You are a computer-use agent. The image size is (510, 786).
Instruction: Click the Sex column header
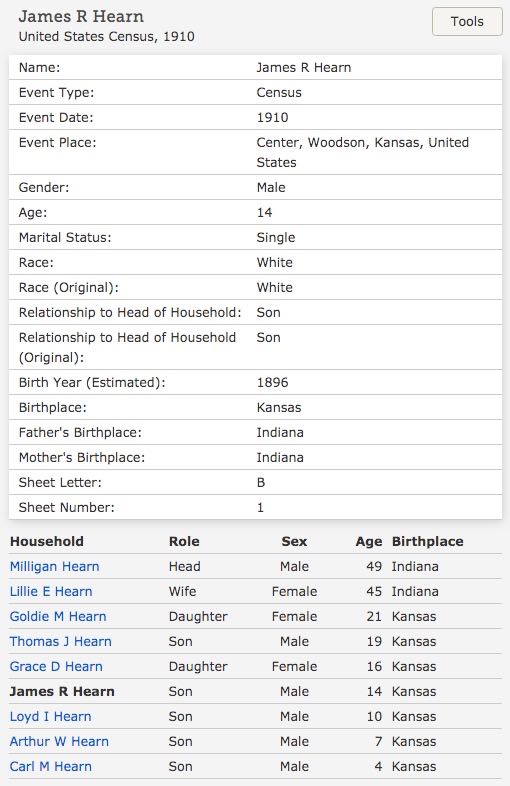(294, 541)
